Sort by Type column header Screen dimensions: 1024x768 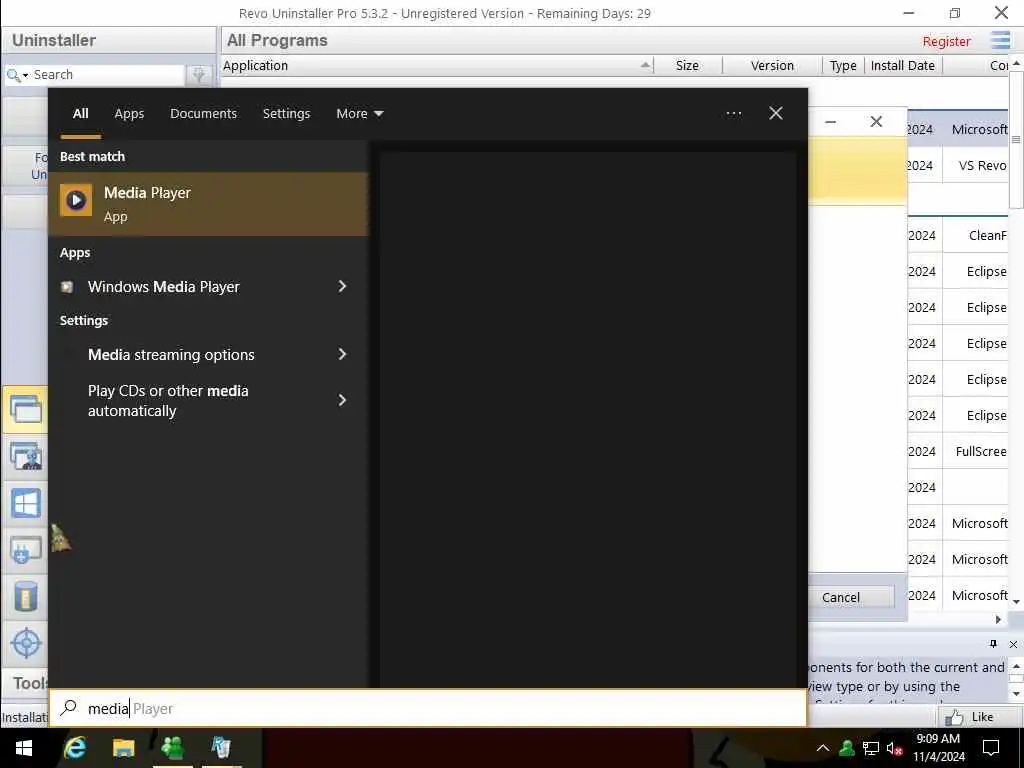tap(842, 65)
